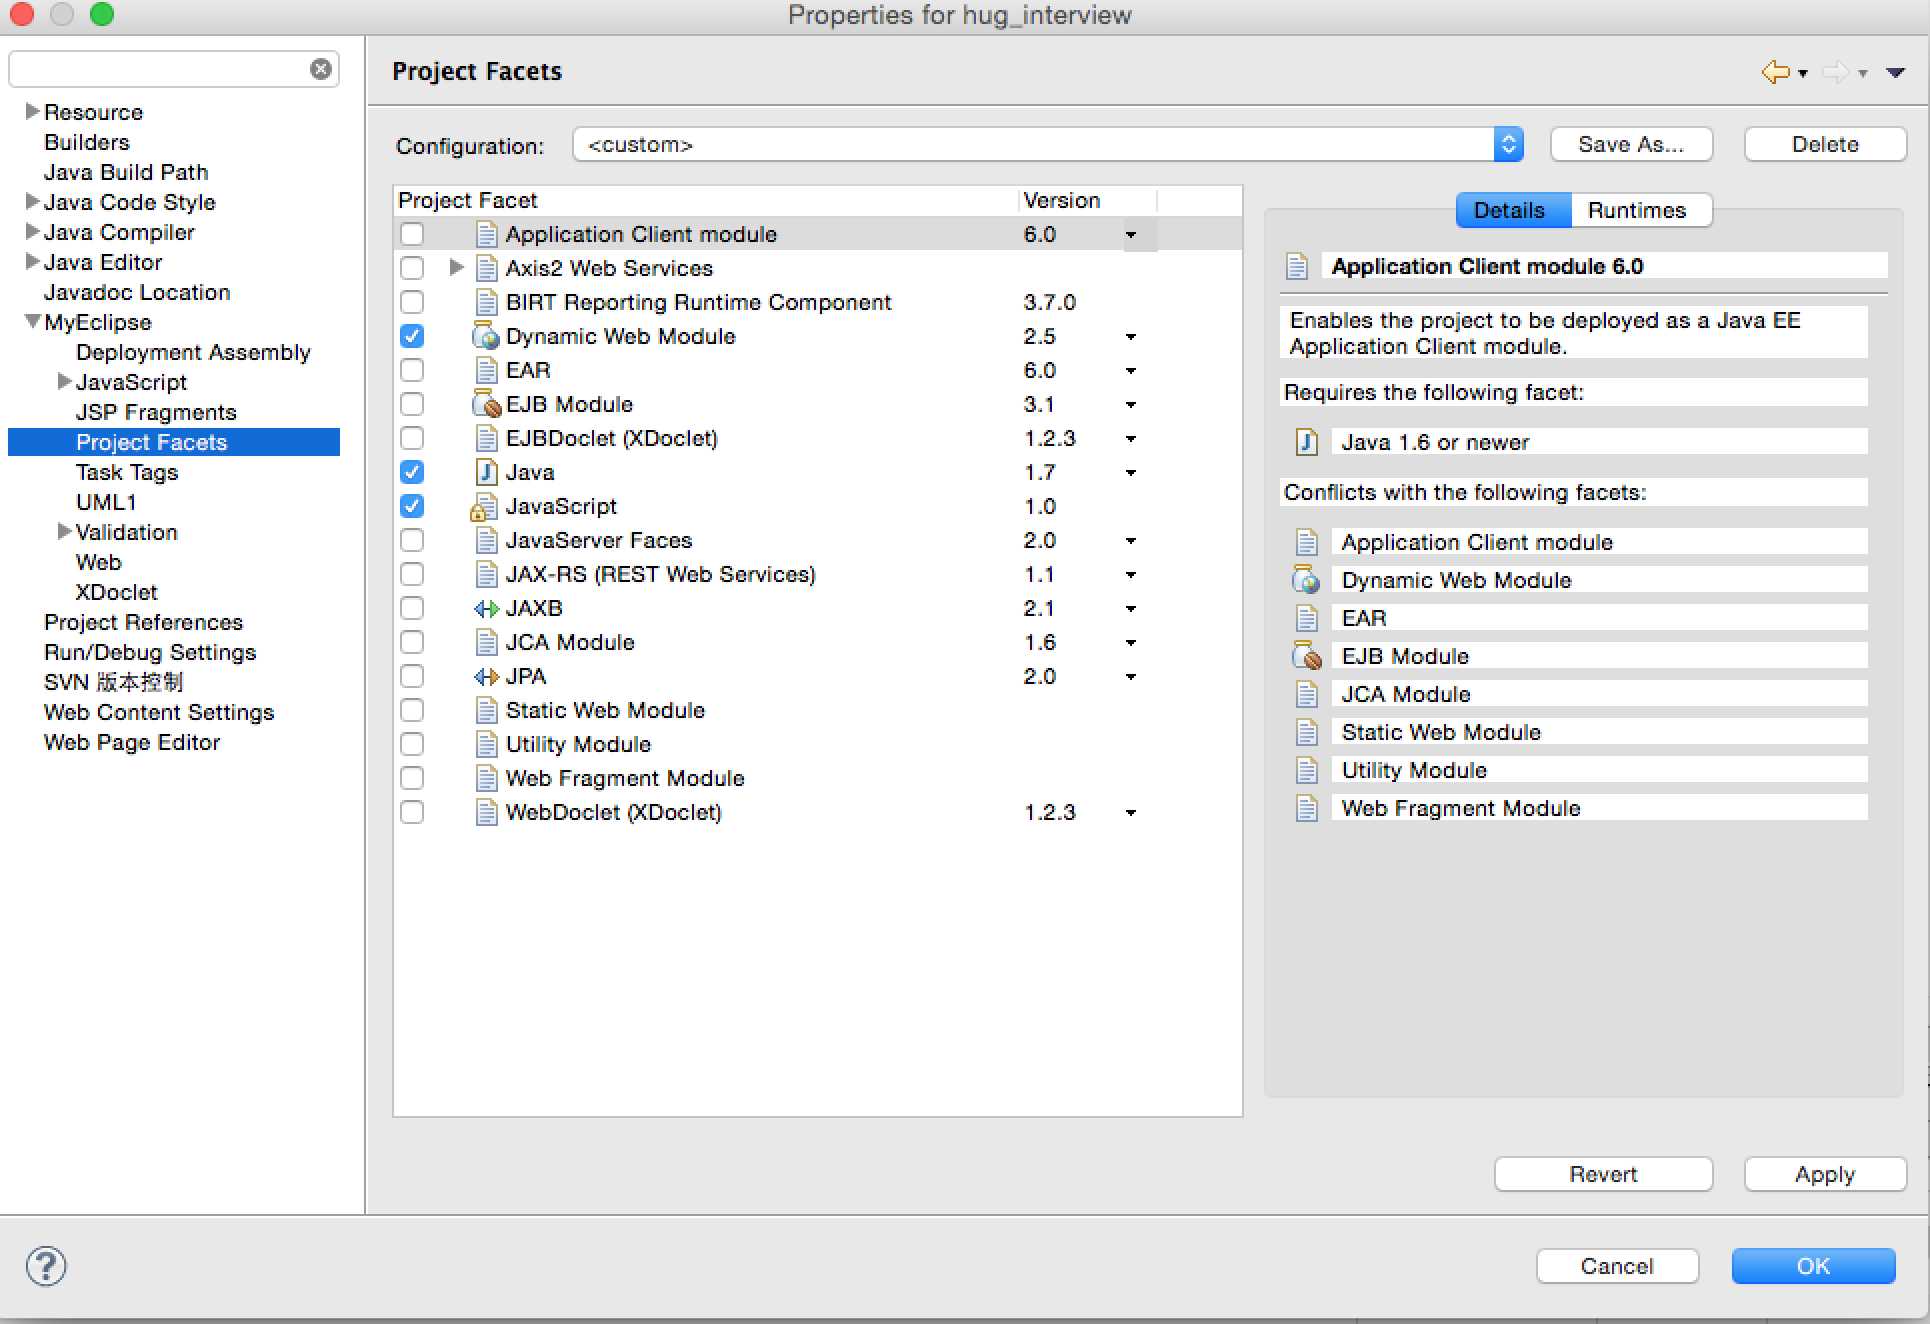The height and width of the screenshot is (1324, 1930).
Task: Click the Apply button
Action: (x=1825, y=1174)
